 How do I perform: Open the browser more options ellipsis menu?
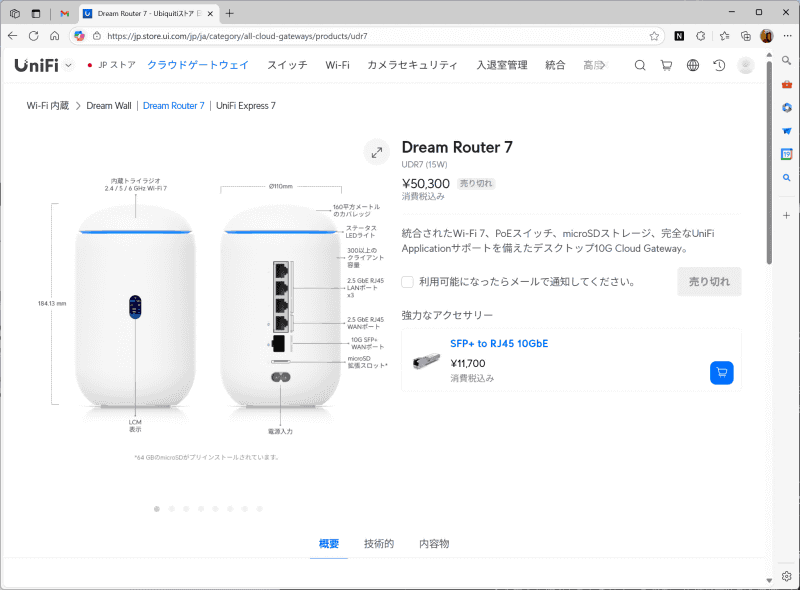[x=787, y=35]
